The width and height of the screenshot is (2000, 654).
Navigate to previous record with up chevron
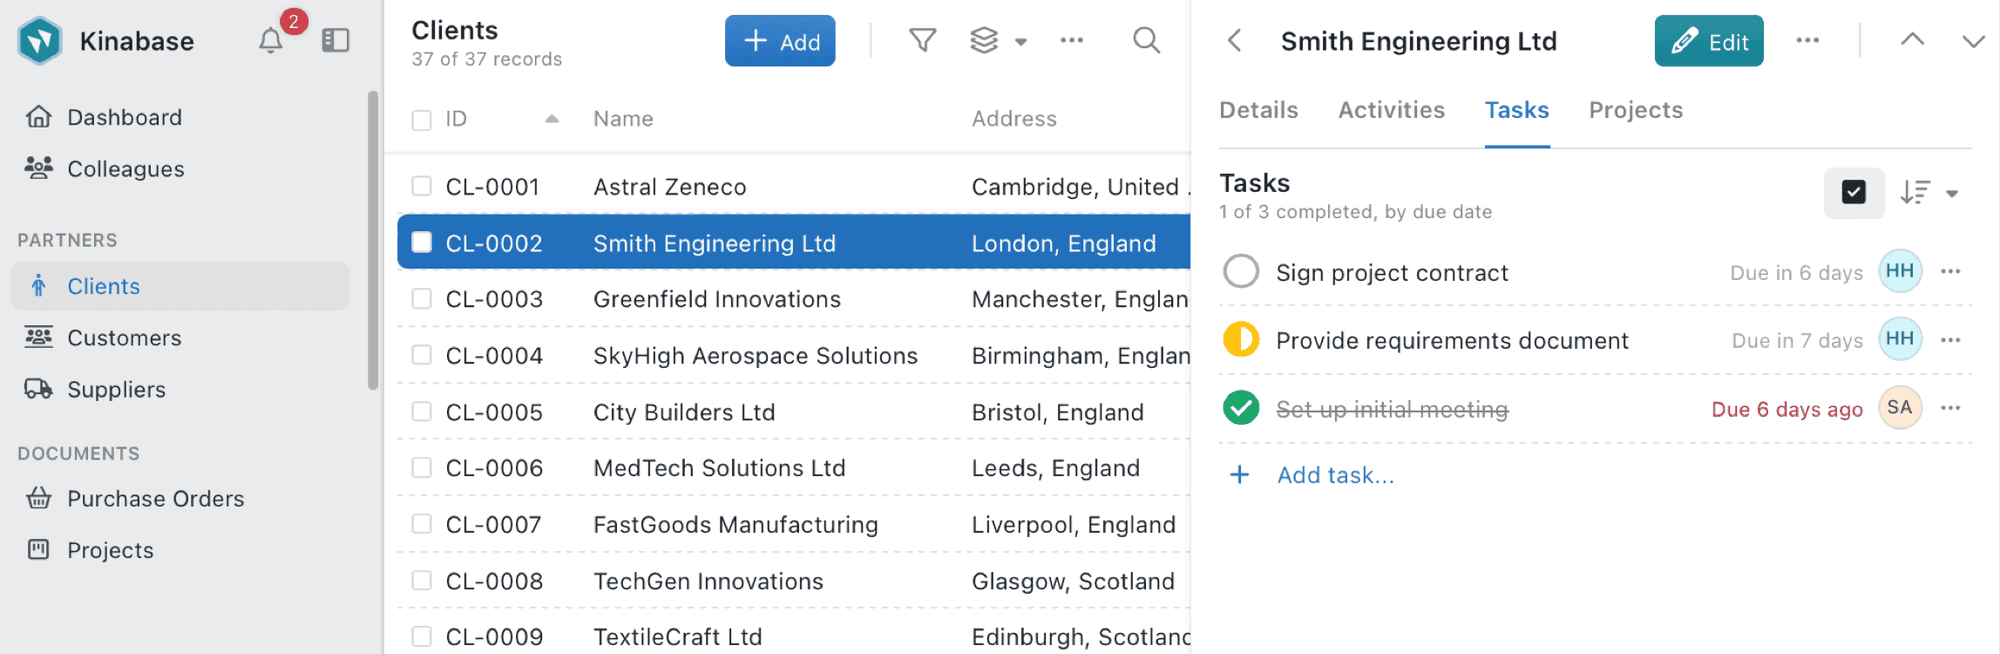(x=1912, y=40)
